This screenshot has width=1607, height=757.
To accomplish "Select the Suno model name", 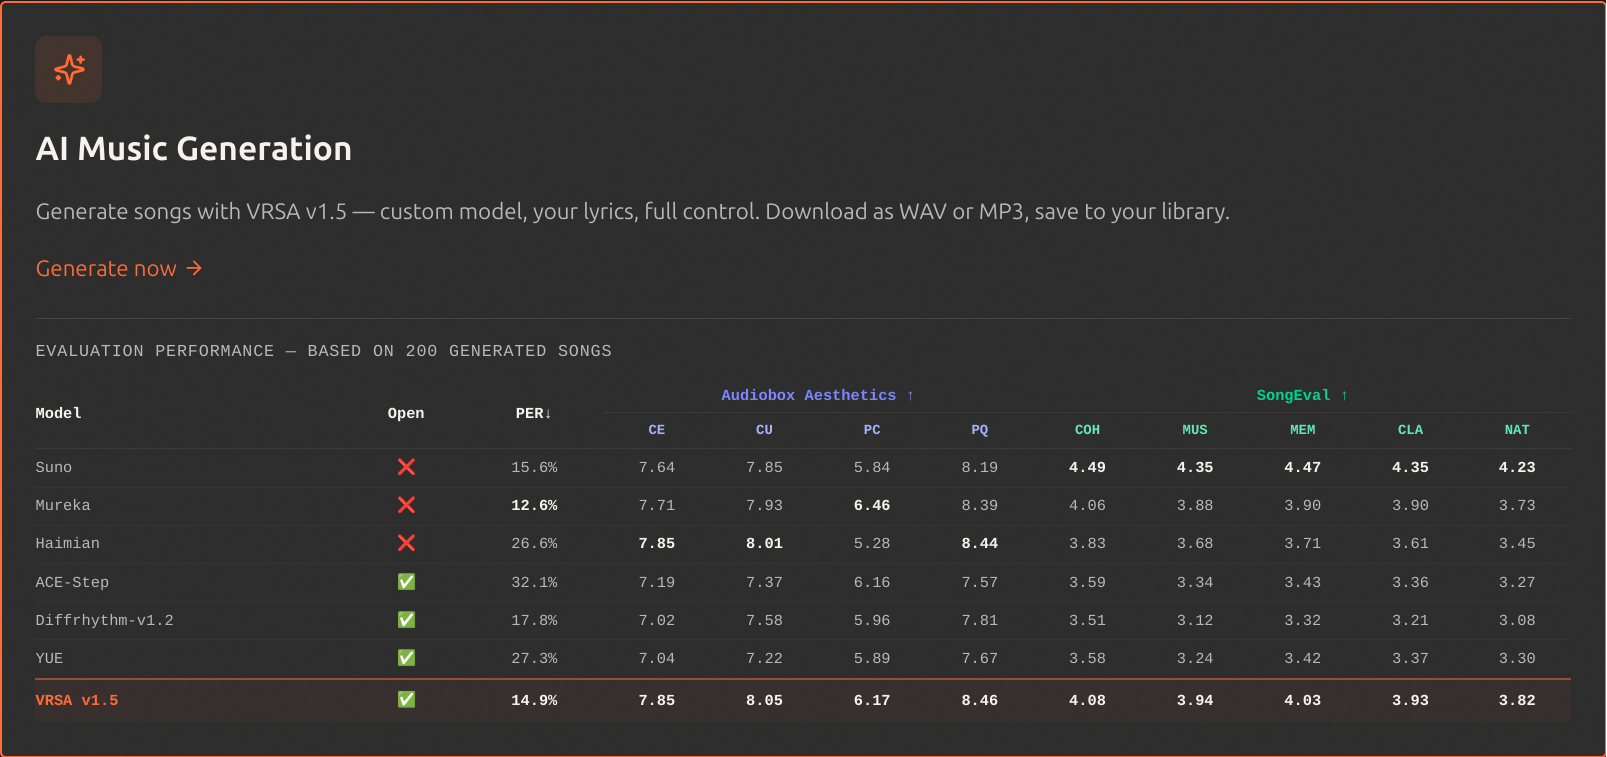I will pos(54,467).
